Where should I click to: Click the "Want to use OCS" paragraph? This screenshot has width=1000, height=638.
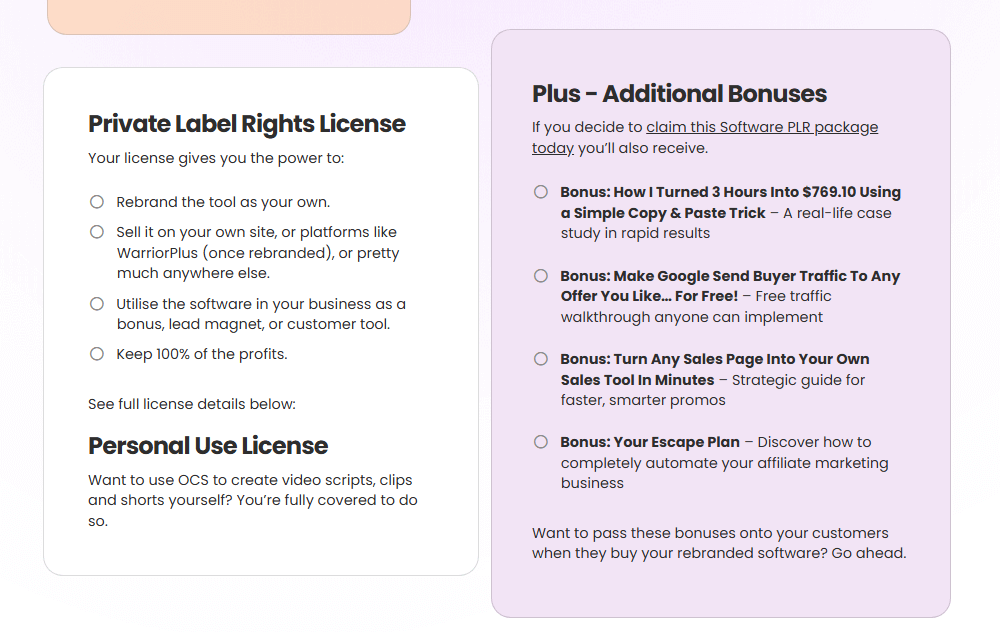(x=252, y=500)
